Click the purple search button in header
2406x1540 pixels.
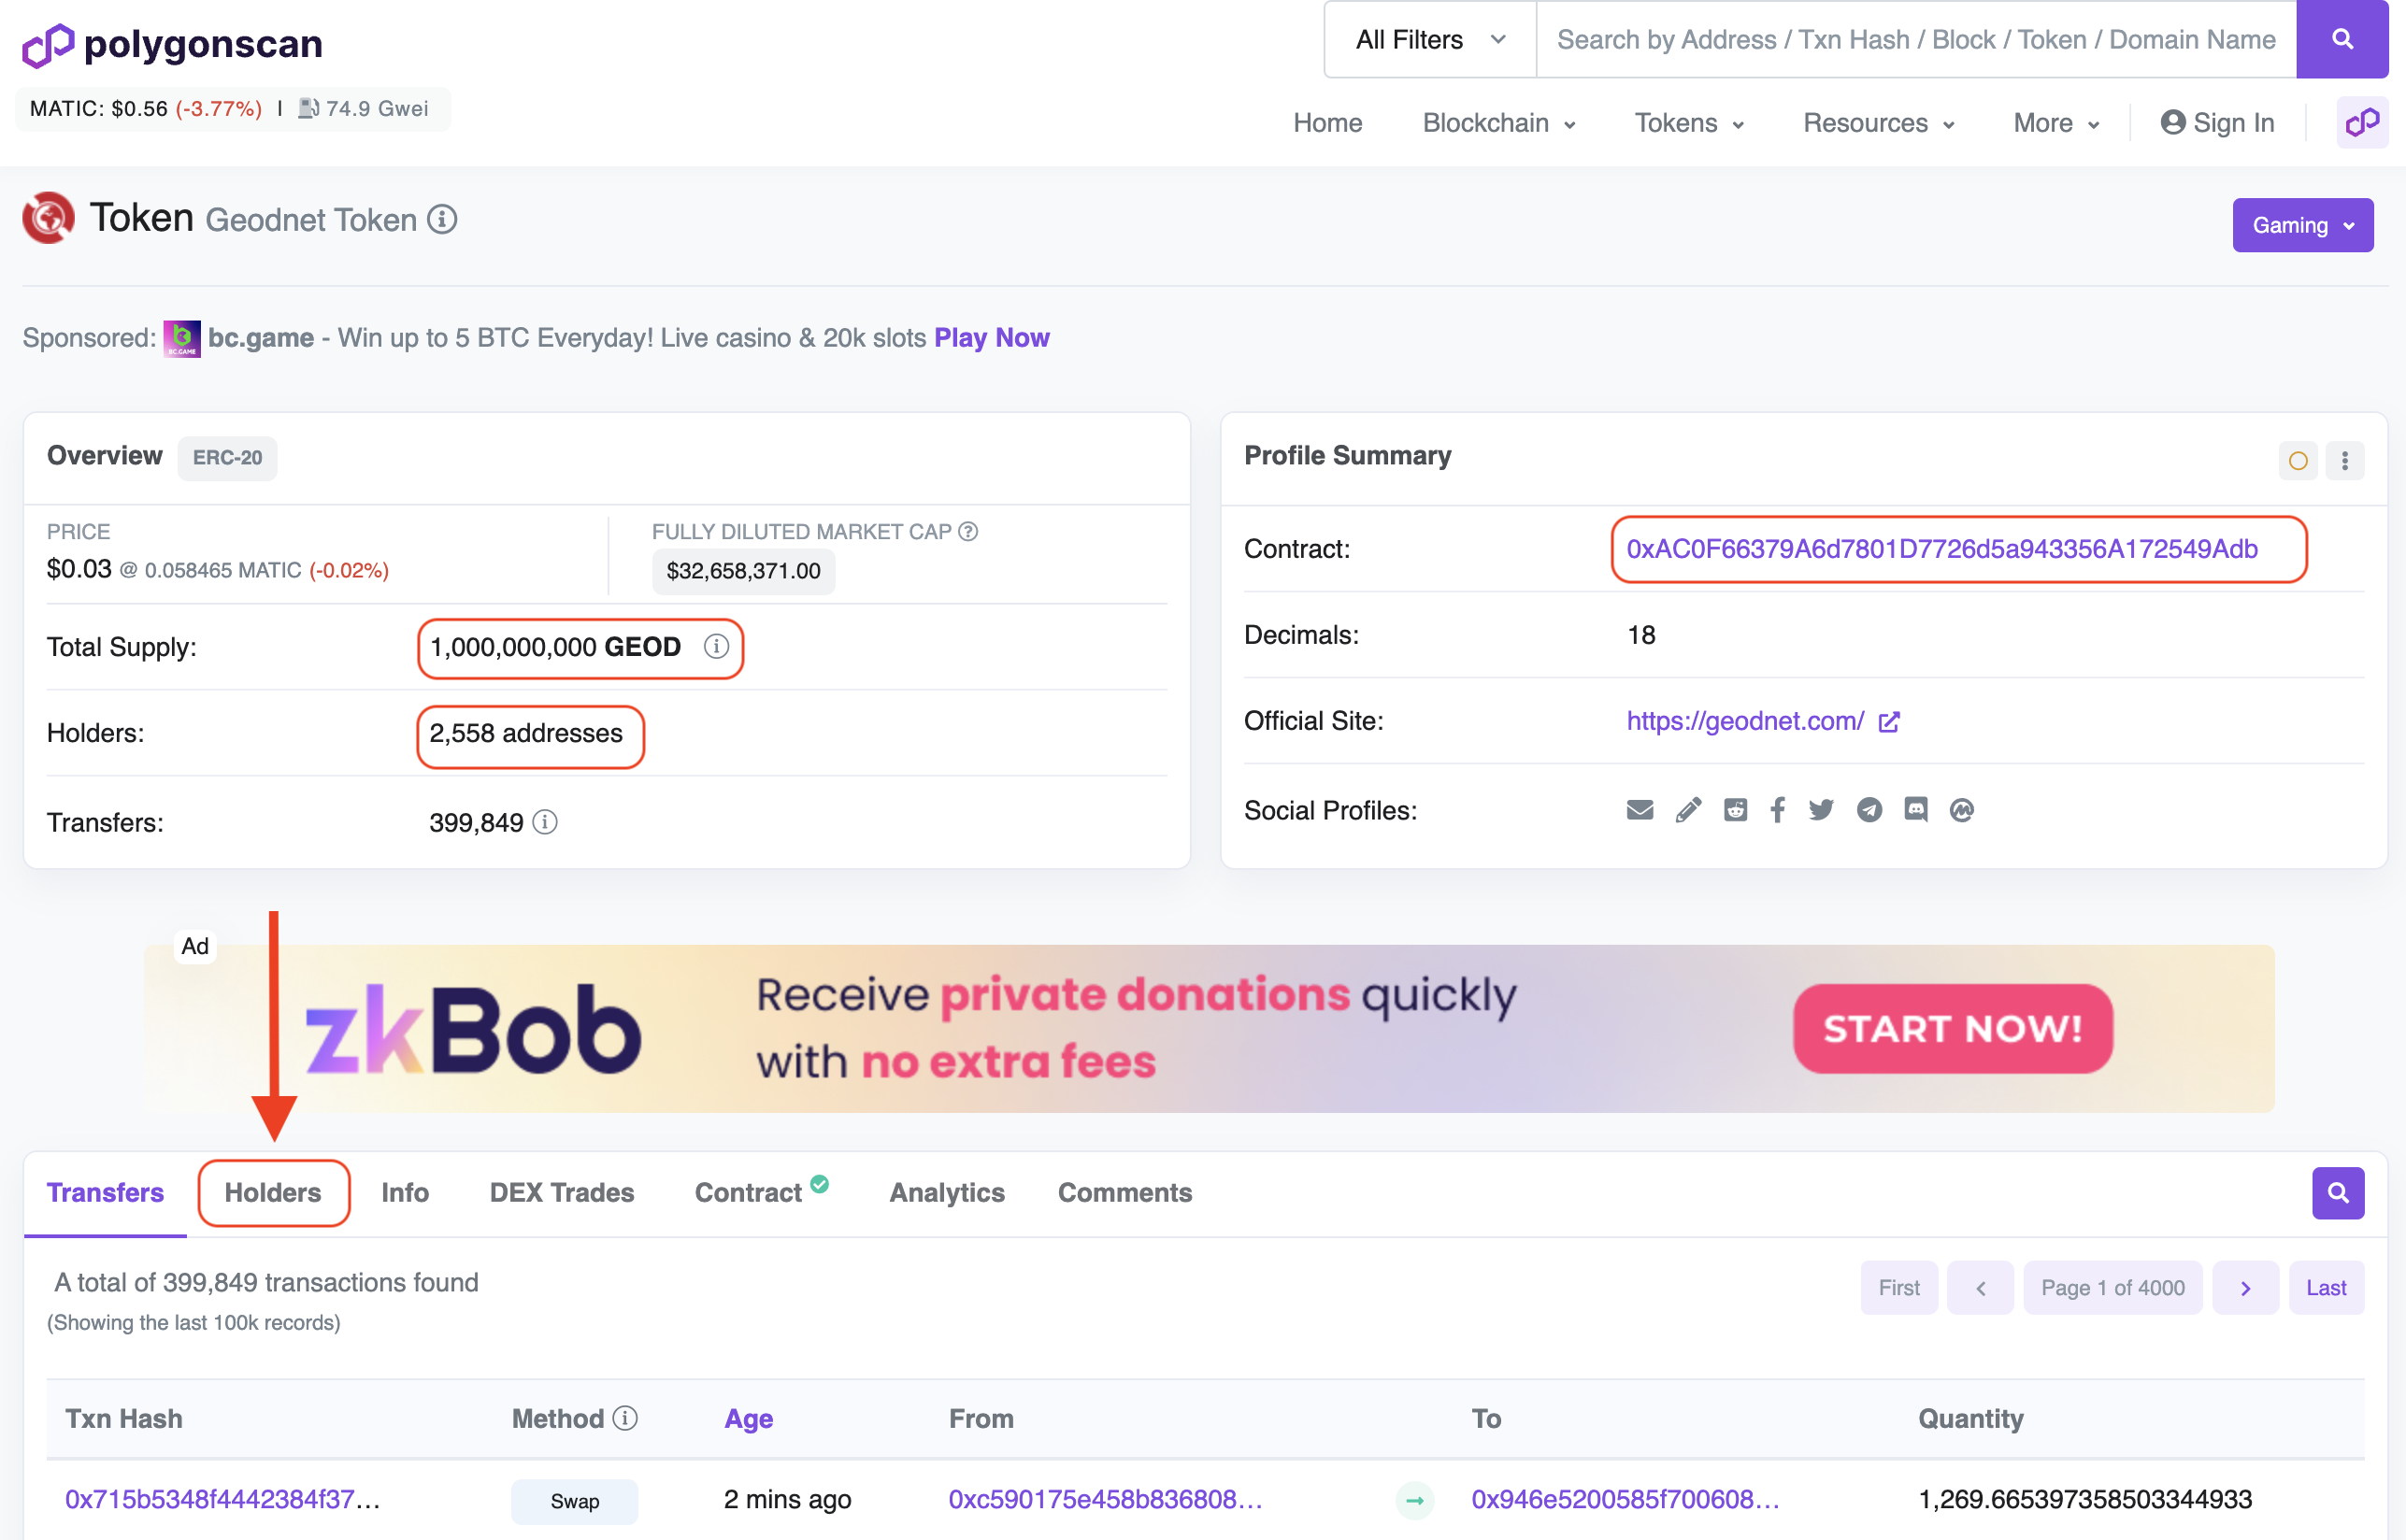[x=2341, y=39]
